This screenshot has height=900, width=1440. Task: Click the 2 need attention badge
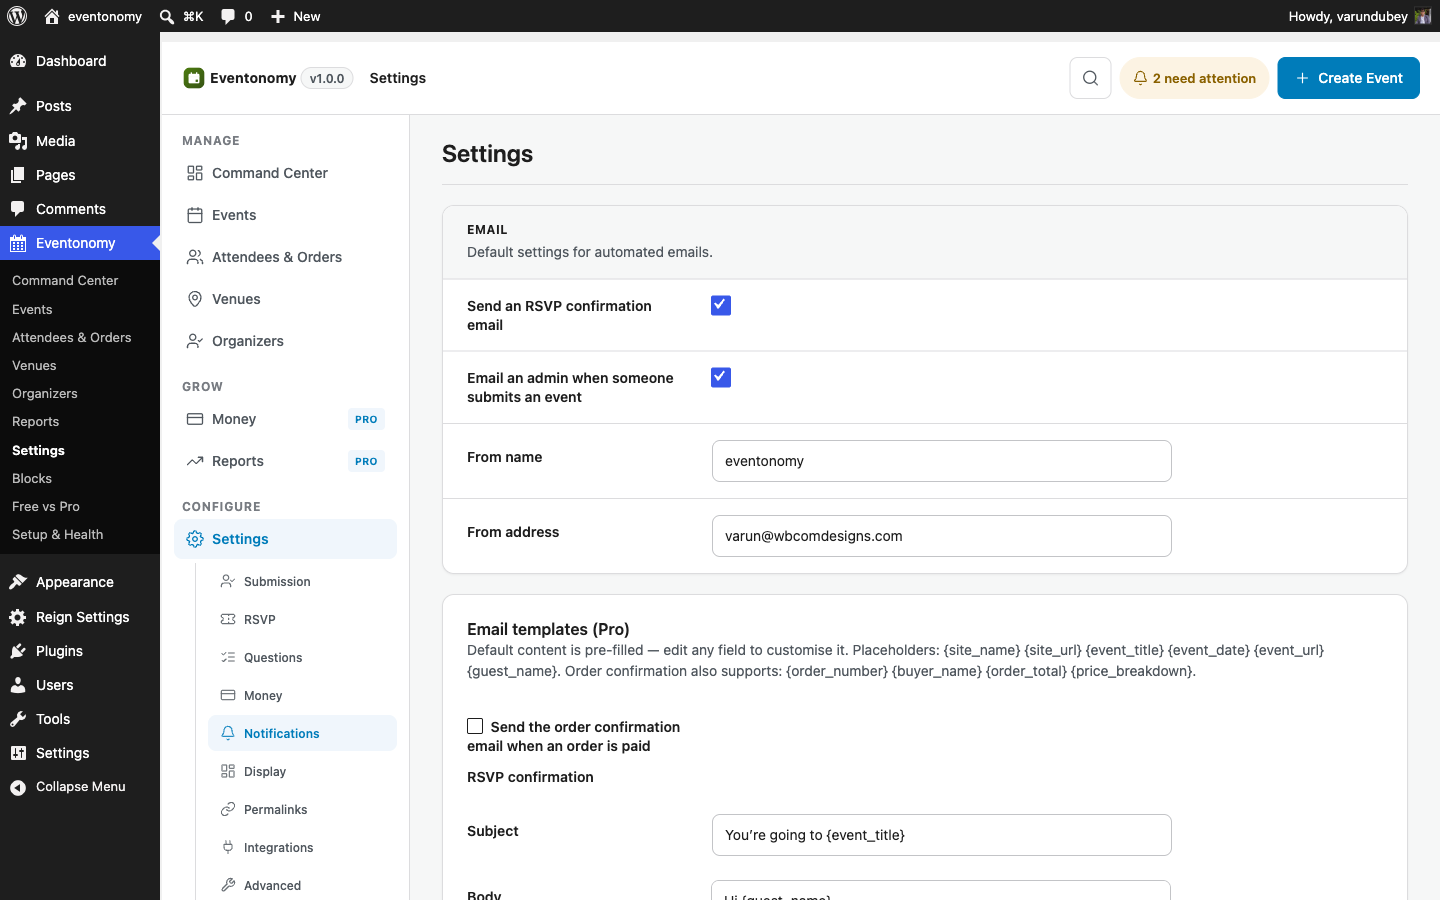pyautogui.click(x=1194, y=78)
